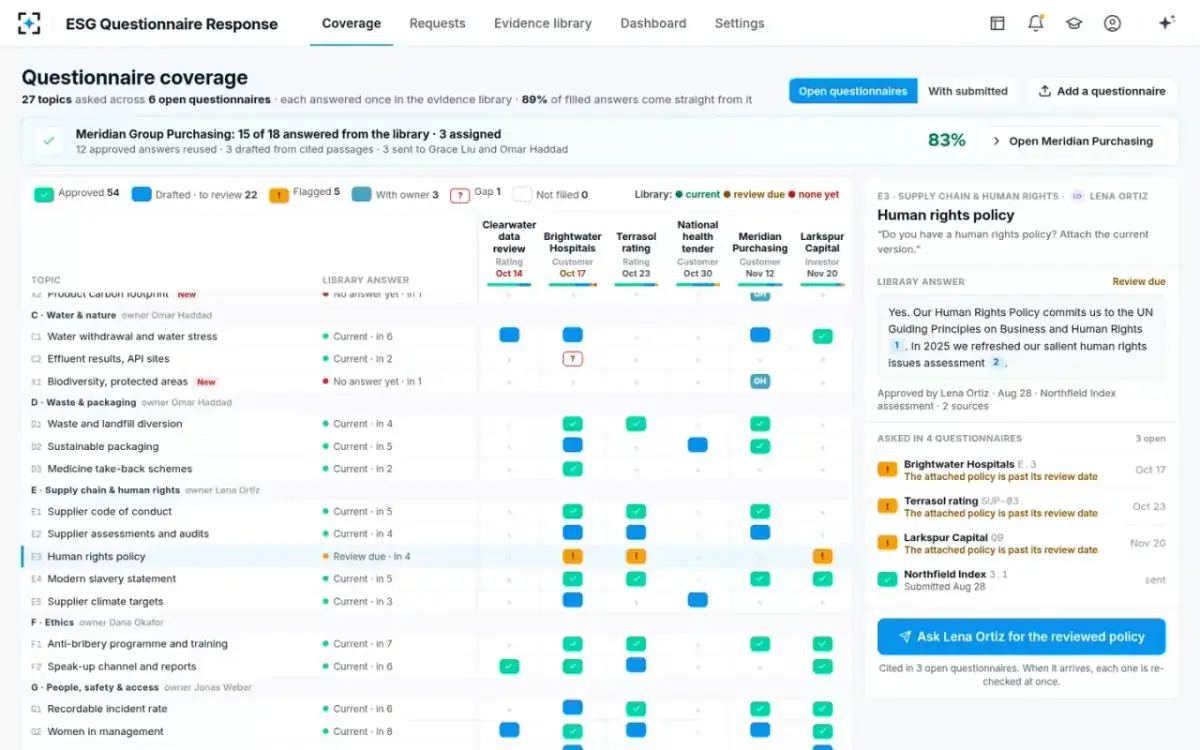The image size is (1200, 750).
Task: Open the notifications bell
Action: coord(1036,23)
